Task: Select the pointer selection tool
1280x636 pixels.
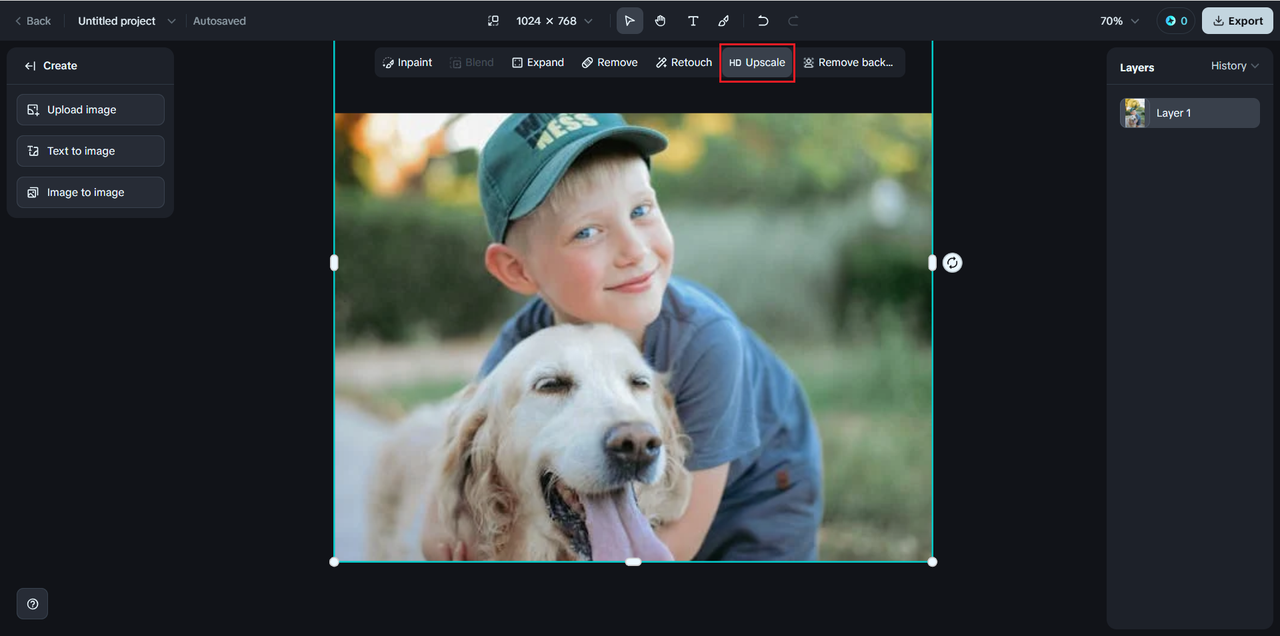Action: click(629, 21)
